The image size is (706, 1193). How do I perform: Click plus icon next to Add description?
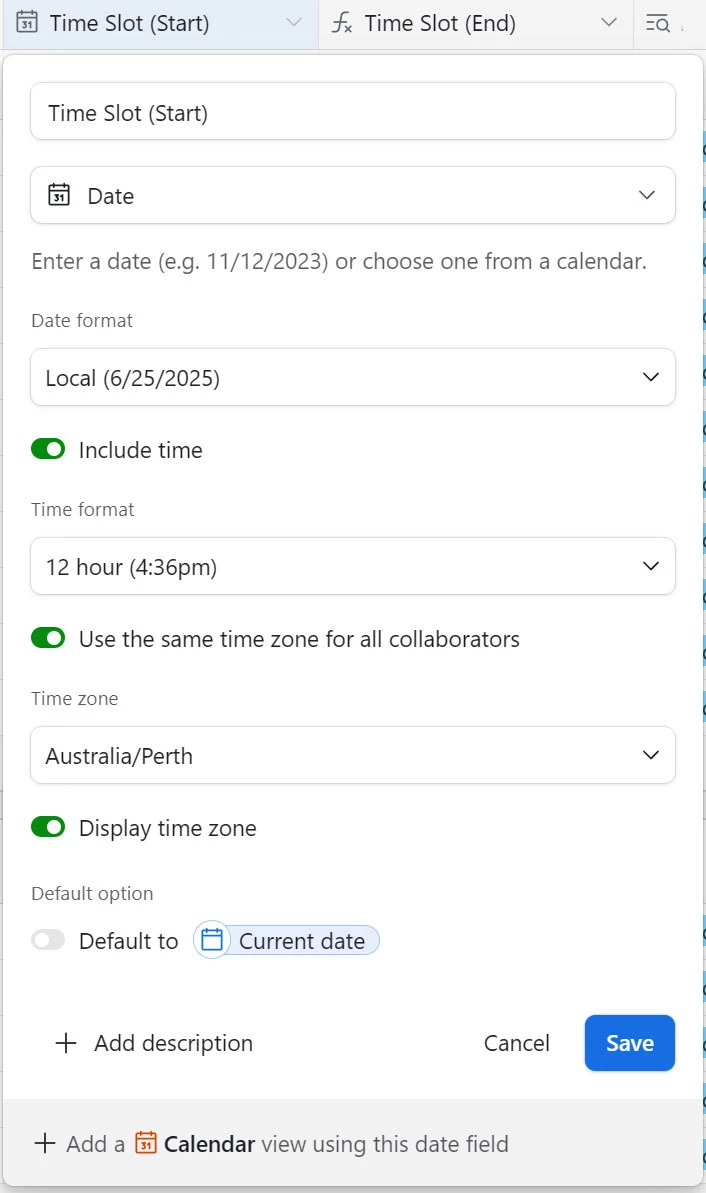66,1043
